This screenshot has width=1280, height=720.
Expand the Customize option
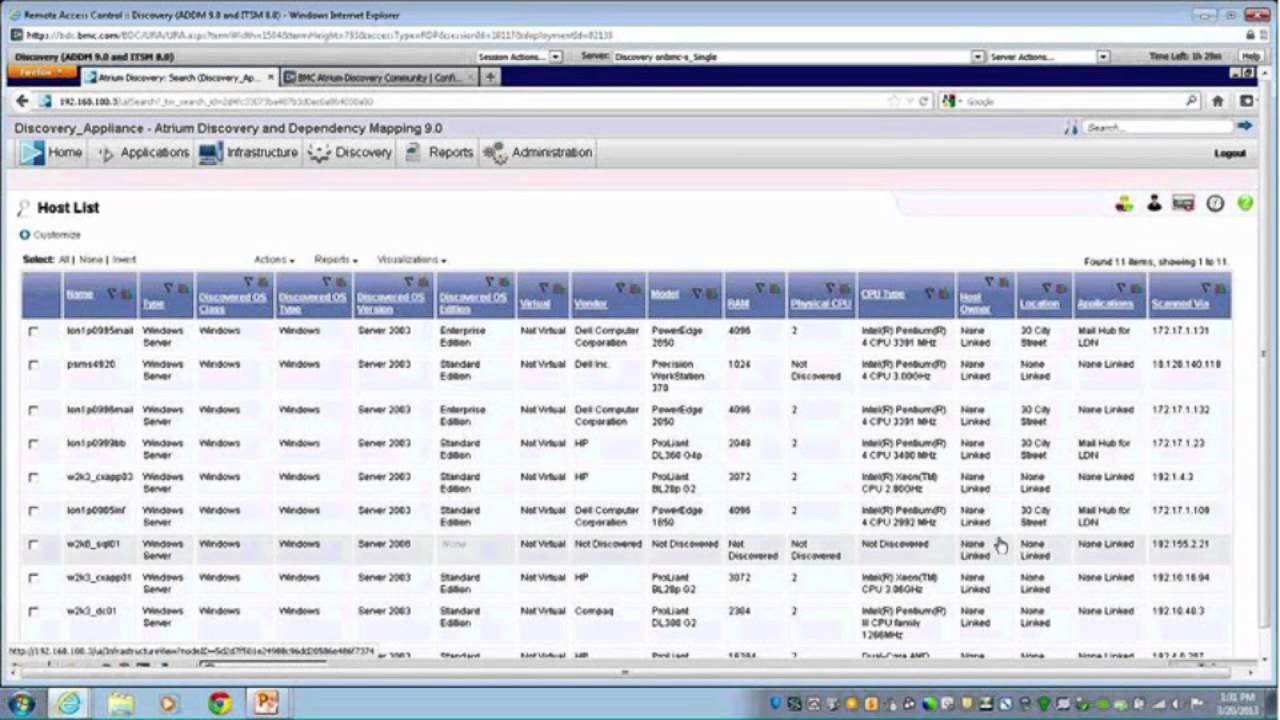[x=50, y=235]
